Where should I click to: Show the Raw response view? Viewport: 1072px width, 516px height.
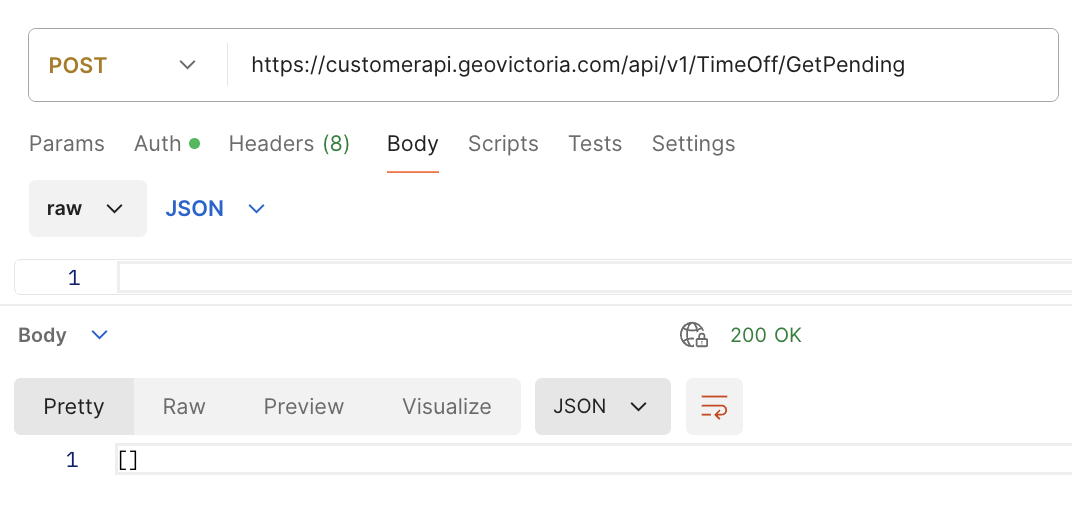pyautogui.click(x=184, y=406)
